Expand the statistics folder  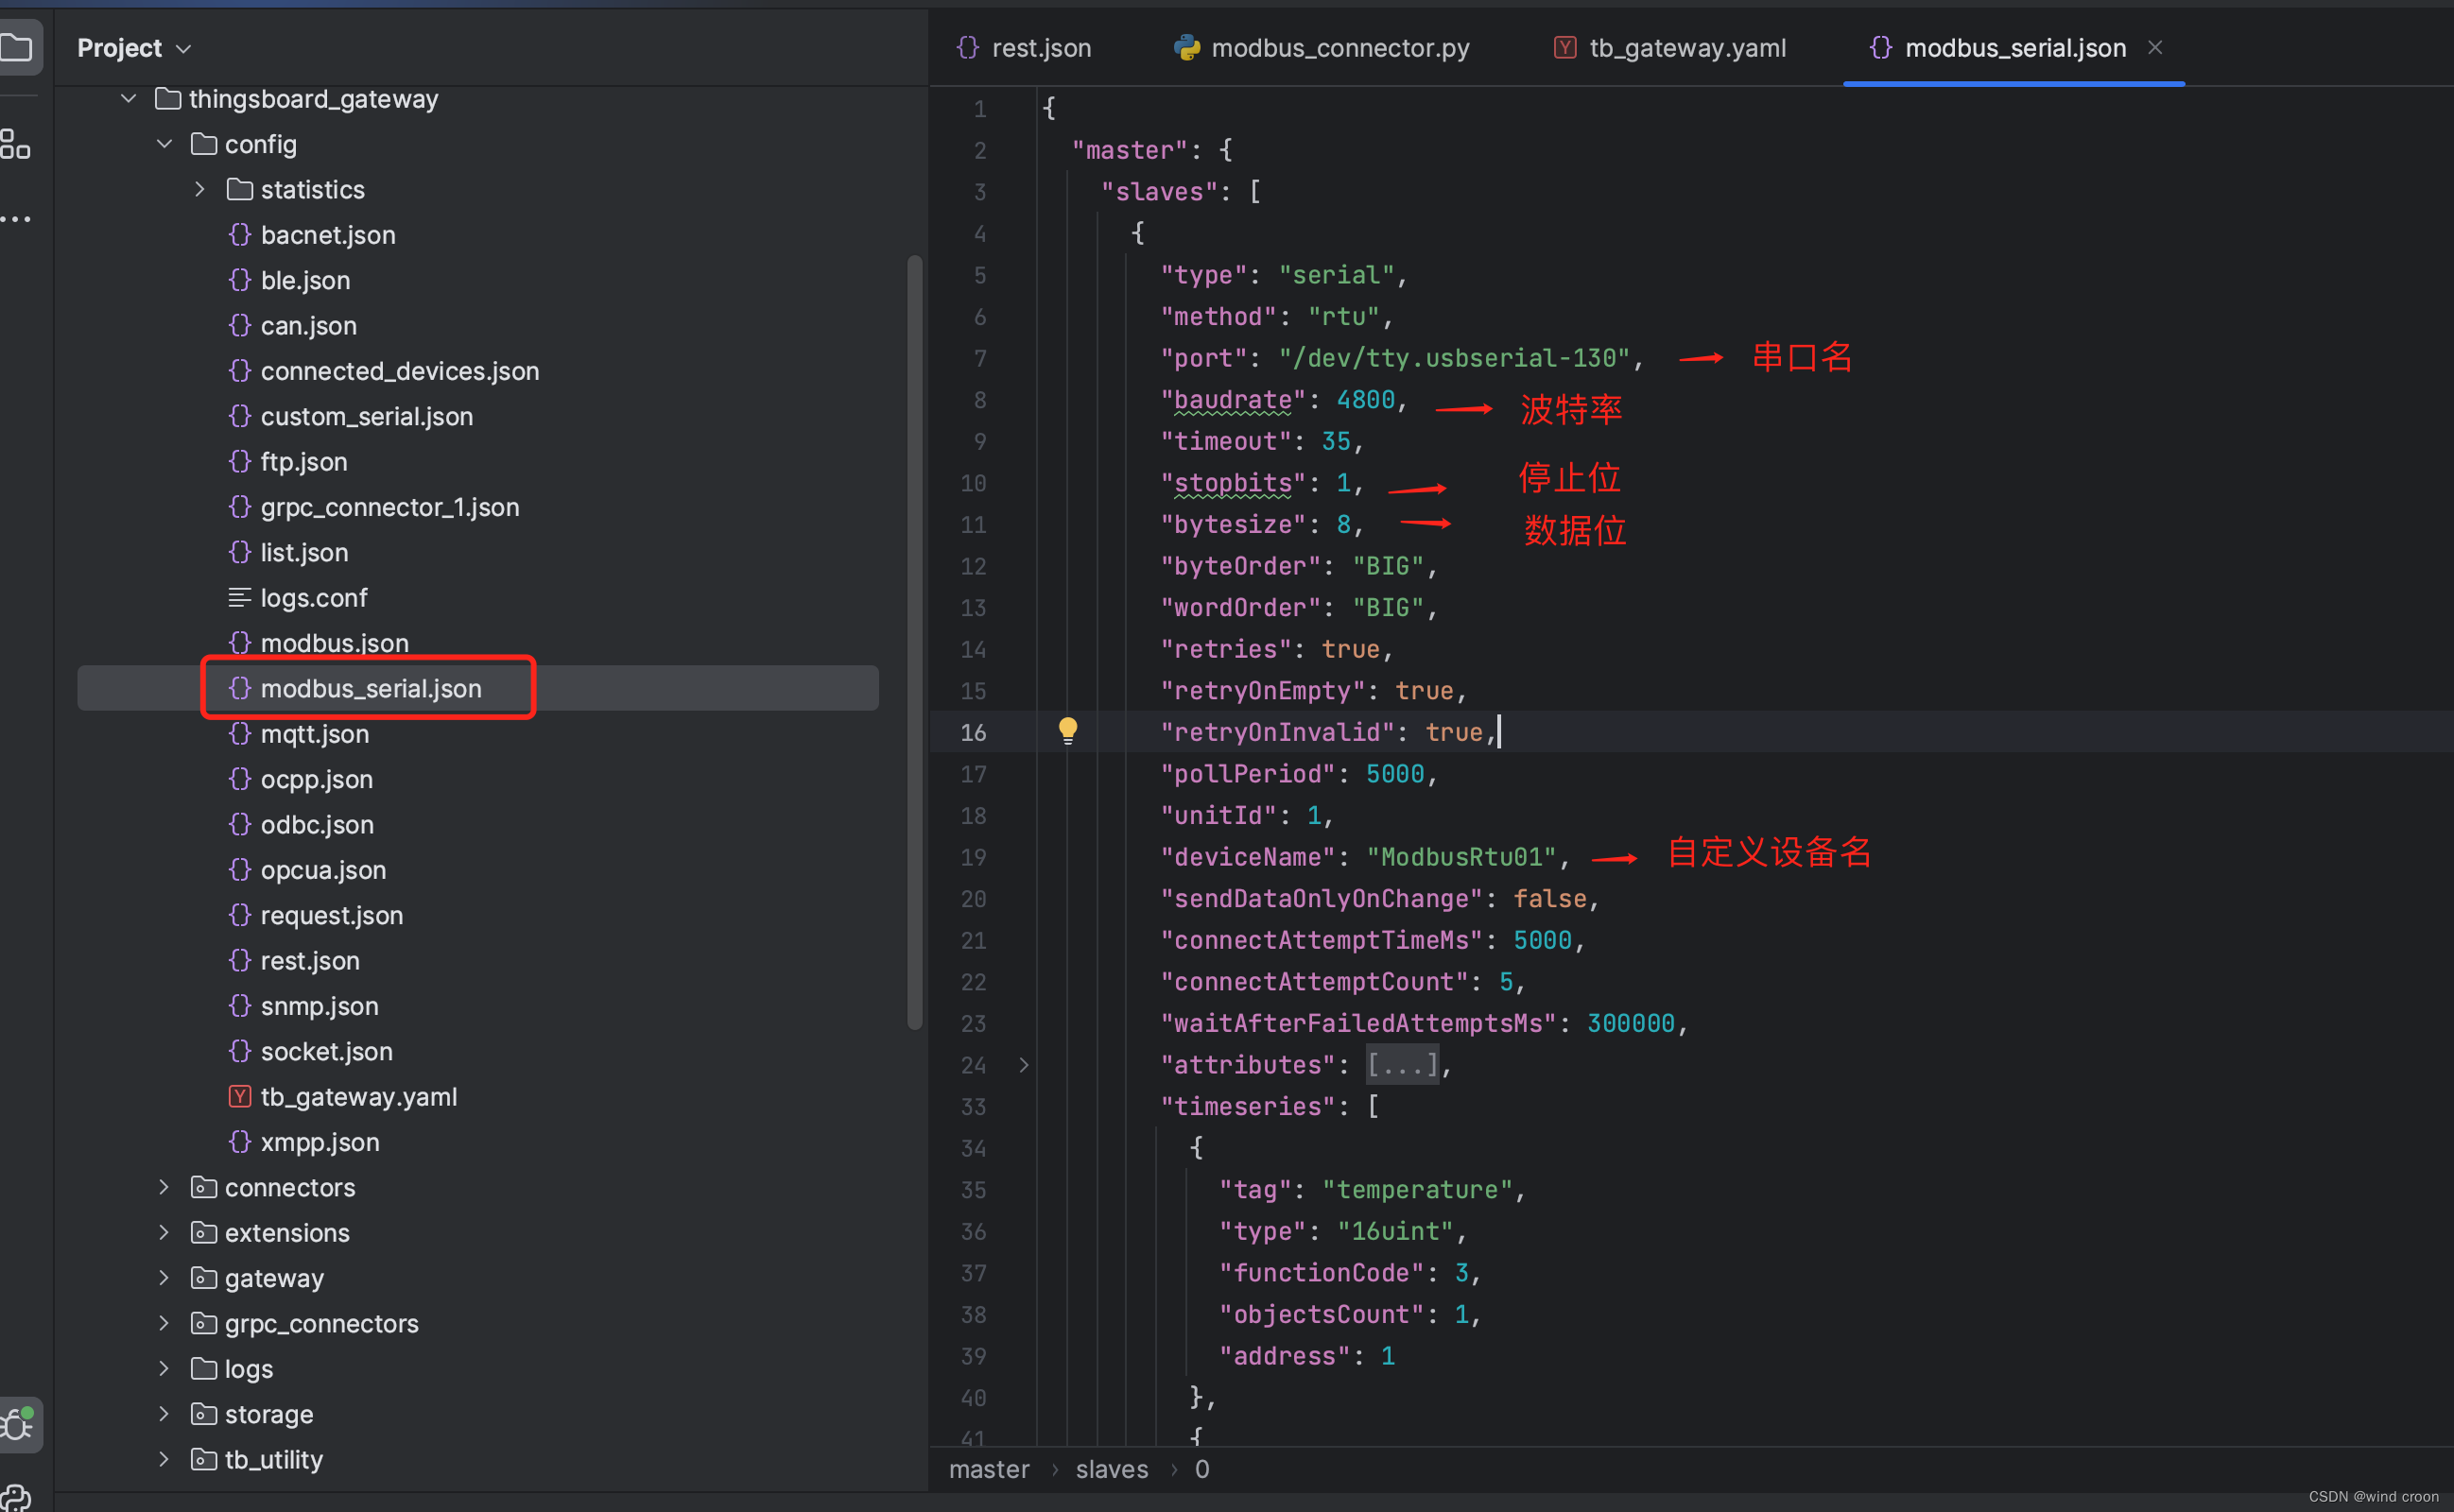coord(200,189)
